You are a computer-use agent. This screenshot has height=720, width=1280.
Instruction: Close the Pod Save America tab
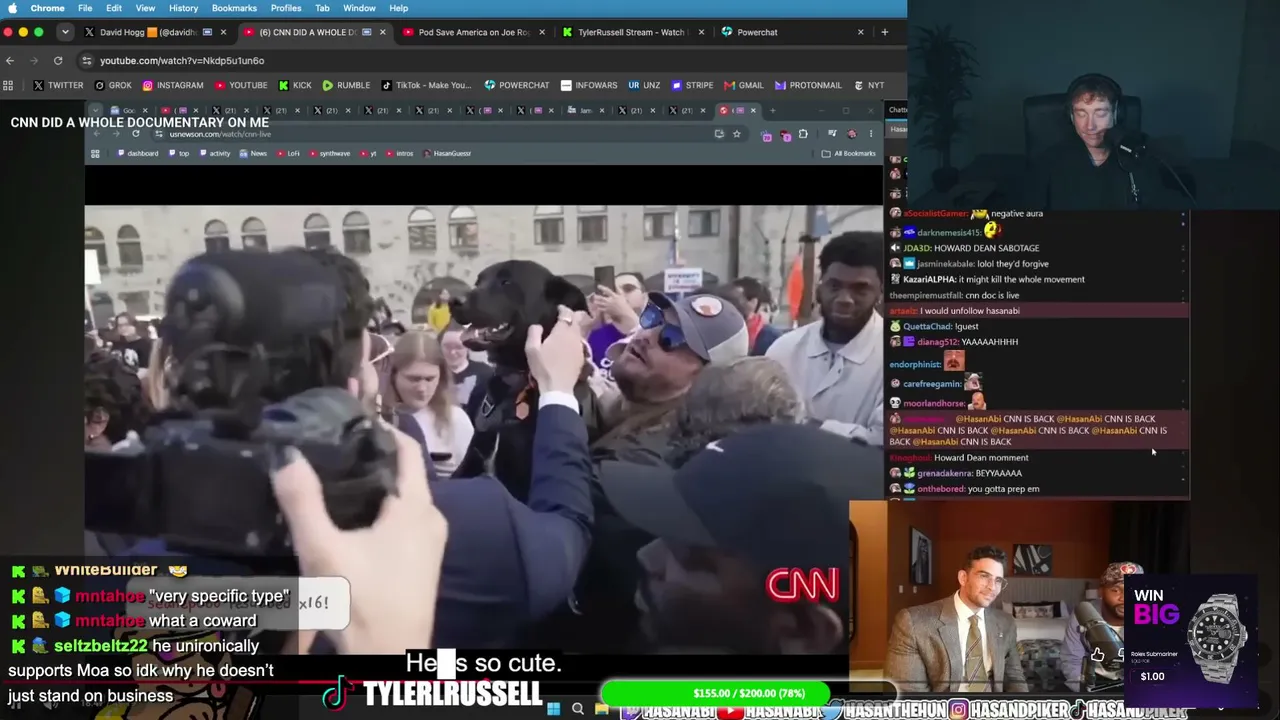pyautogui.click(x=542, y=32)
